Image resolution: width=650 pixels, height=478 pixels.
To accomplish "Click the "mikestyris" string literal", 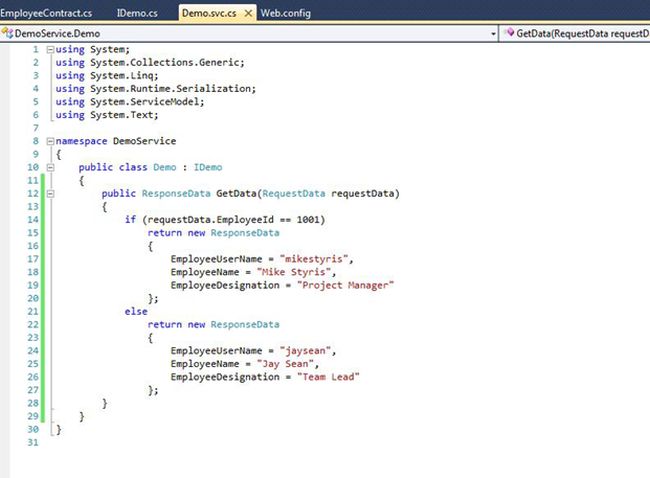I will 314,259.
